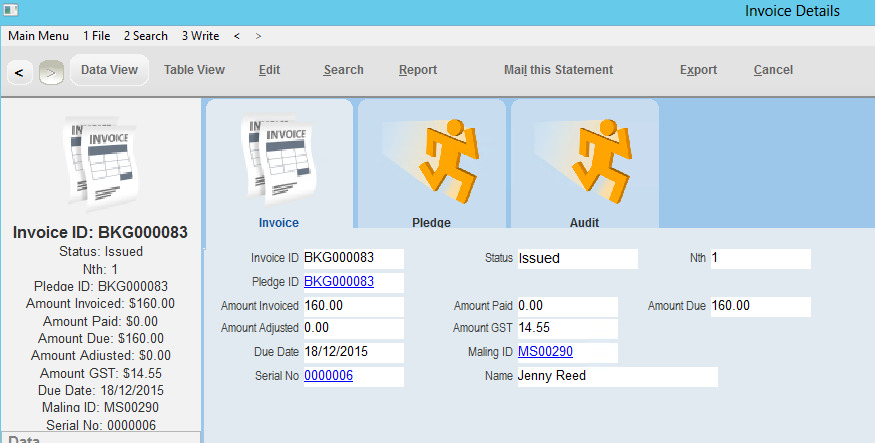
Task: Select the Pledge tab label
Action: [431, 223]
